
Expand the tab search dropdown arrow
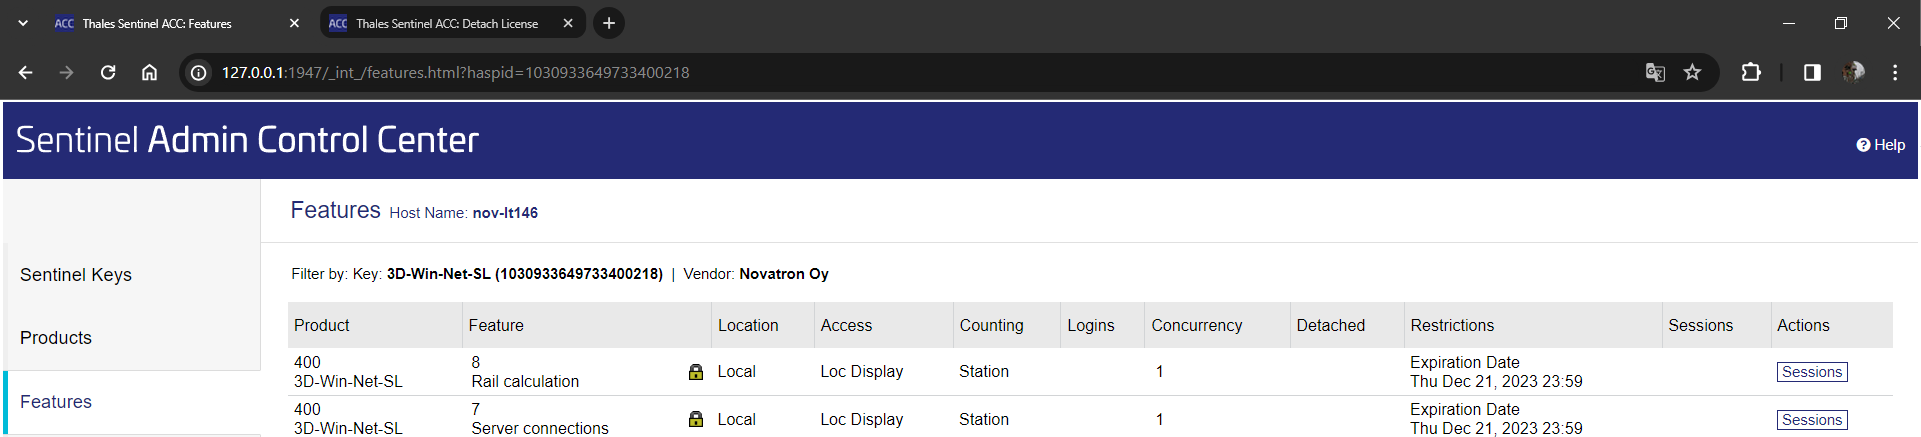coord(23,23)
